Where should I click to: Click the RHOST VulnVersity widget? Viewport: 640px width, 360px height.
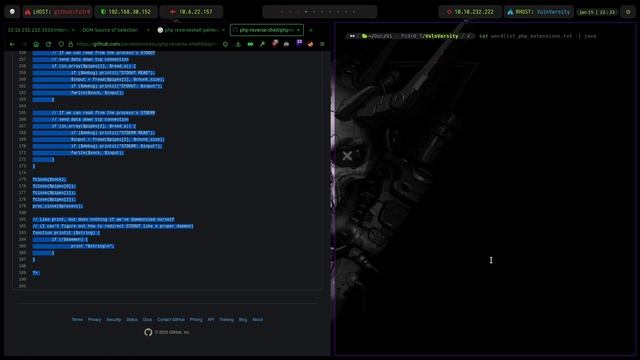(x=539, y=12)
